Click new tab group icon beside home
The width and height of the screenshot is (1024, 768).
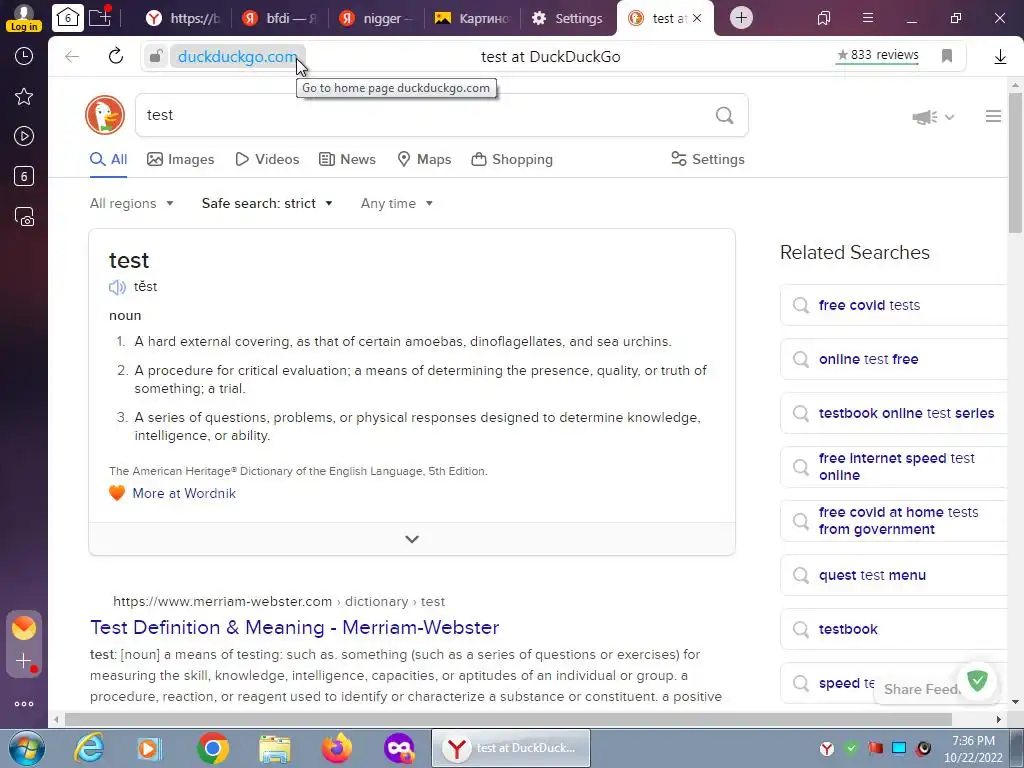tap(100, 17)
